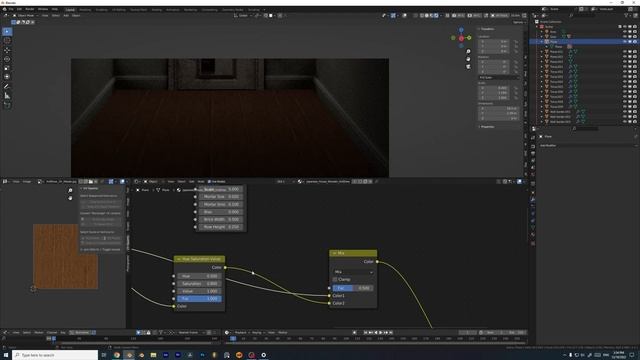Open Task View on the taskbar
Screen dimensions: 640x360
pyautogui.click(x=104, y=355)
